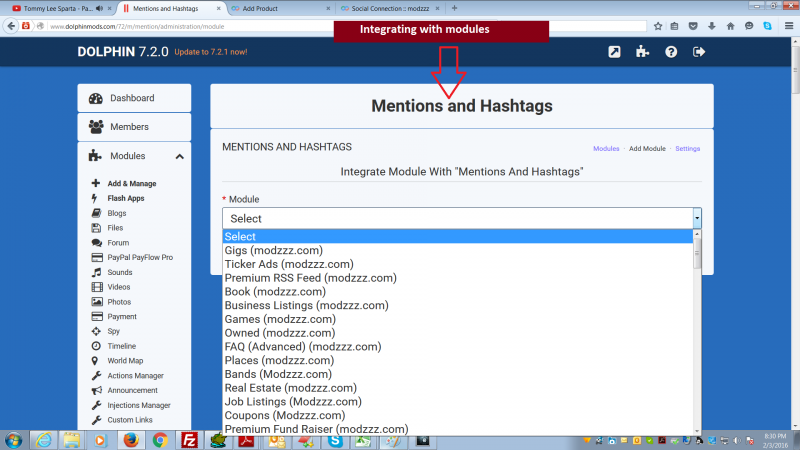Screen dimensions: 800x450
Task: Click the Update to 7.2.1 now link
Action: [211, 52]
